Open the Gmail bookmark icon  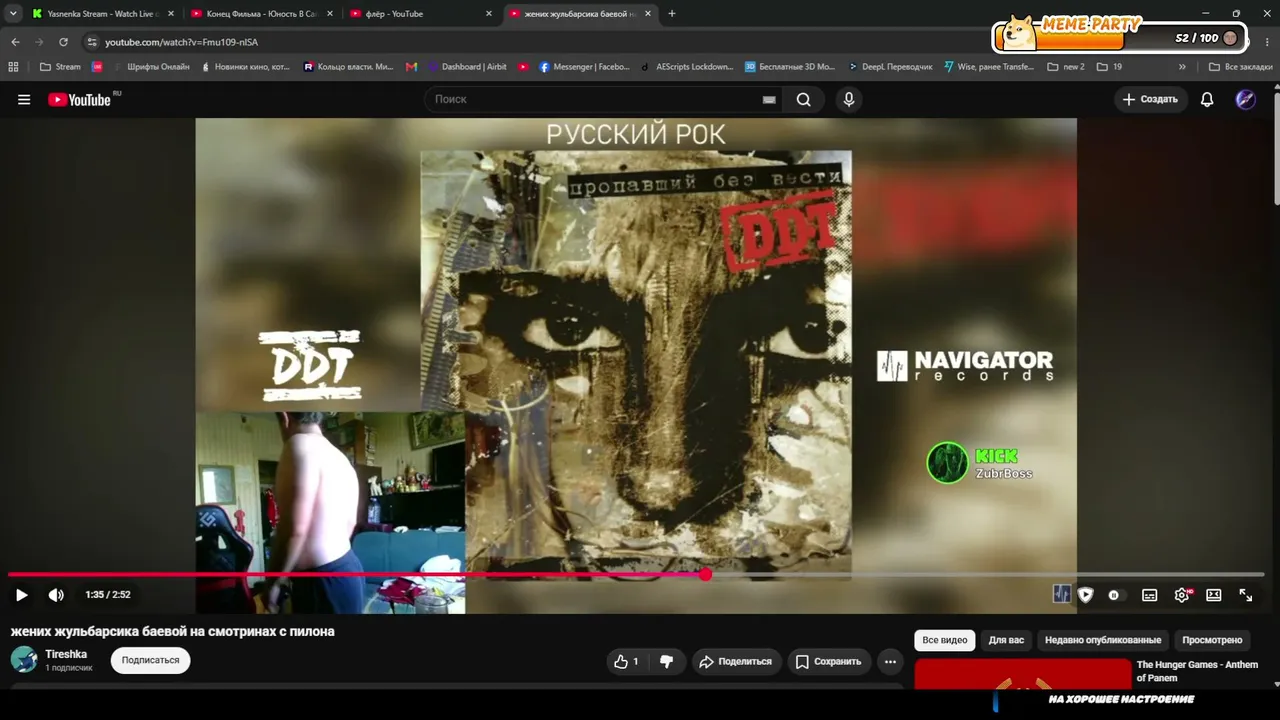pos(411,67)
